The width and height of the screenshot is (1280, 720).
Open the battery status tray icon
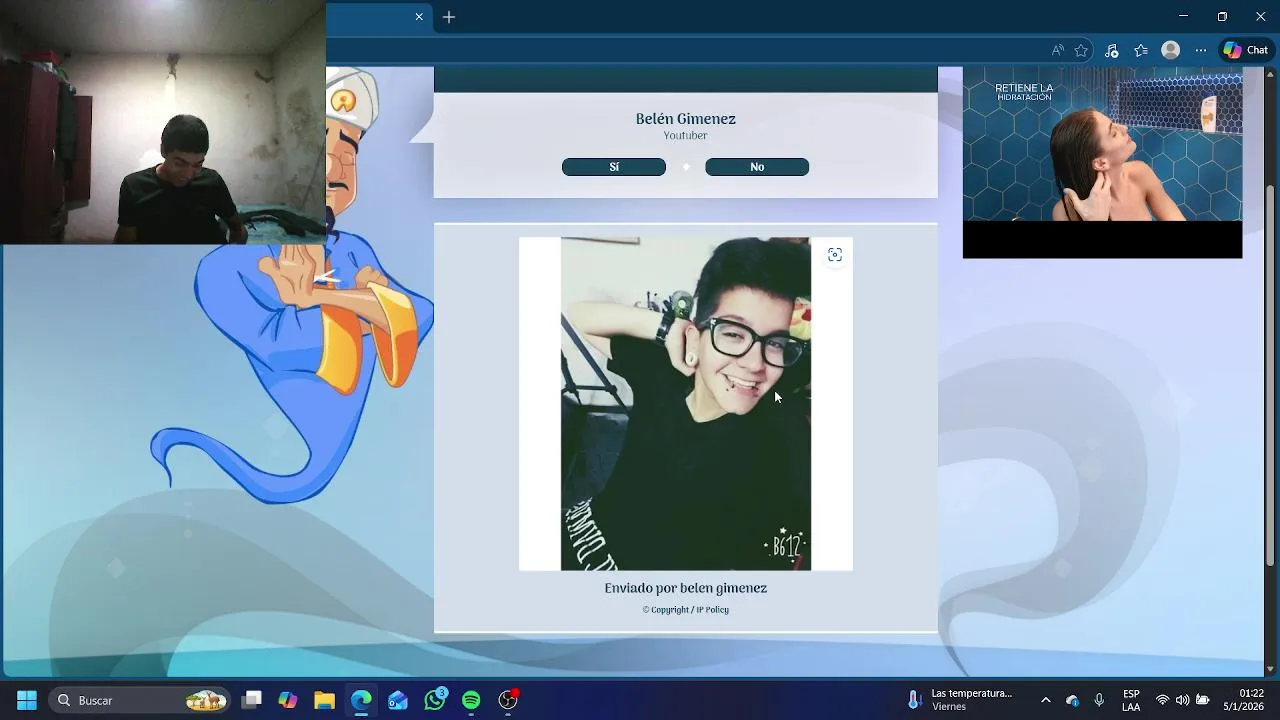click(x=1203, y=700)
